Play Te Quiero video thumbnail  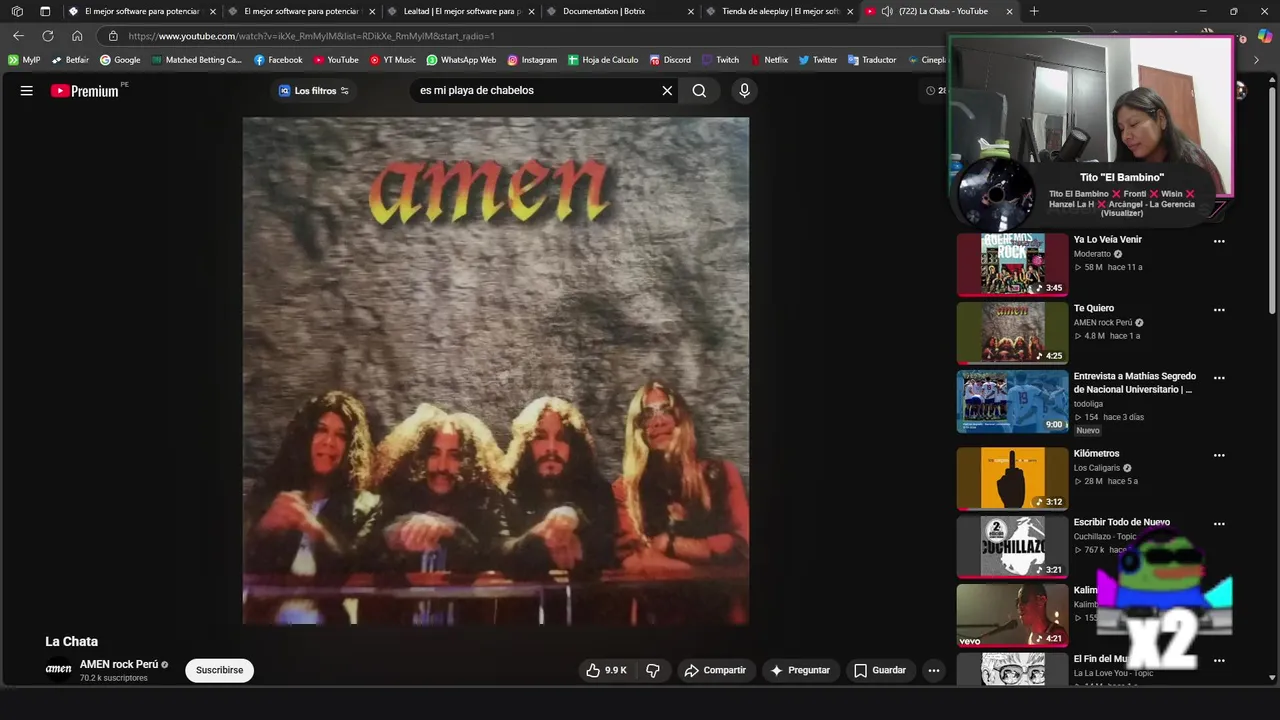[1013, 332]
